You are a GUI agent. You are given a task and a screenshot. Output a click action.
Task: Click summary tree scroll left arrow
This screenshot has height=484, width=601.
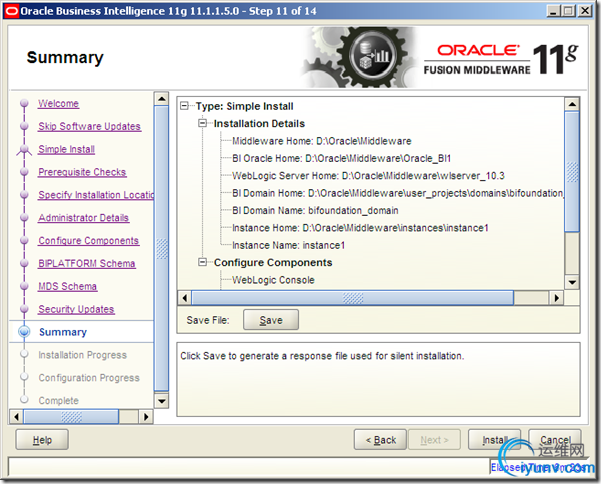point(185,298)
